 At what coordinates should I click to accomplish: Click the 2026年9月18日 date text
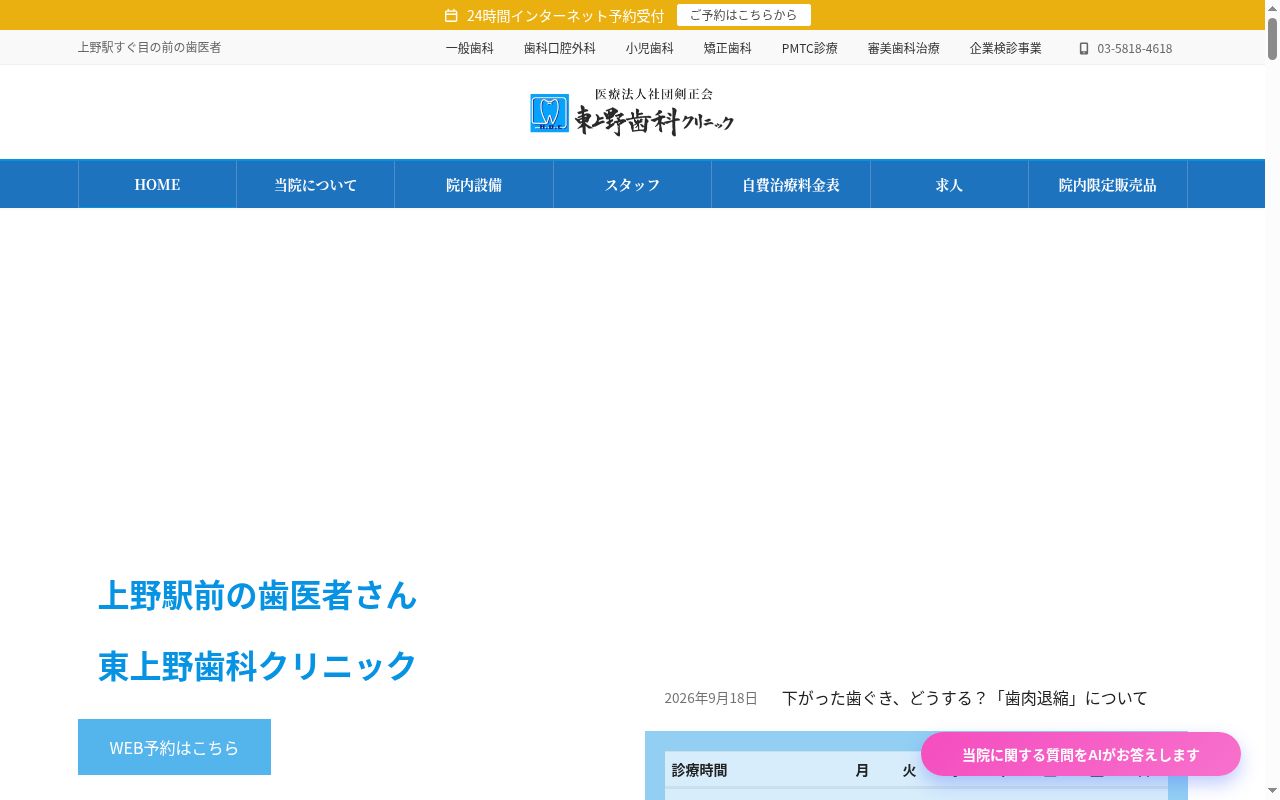pos(711,698)
